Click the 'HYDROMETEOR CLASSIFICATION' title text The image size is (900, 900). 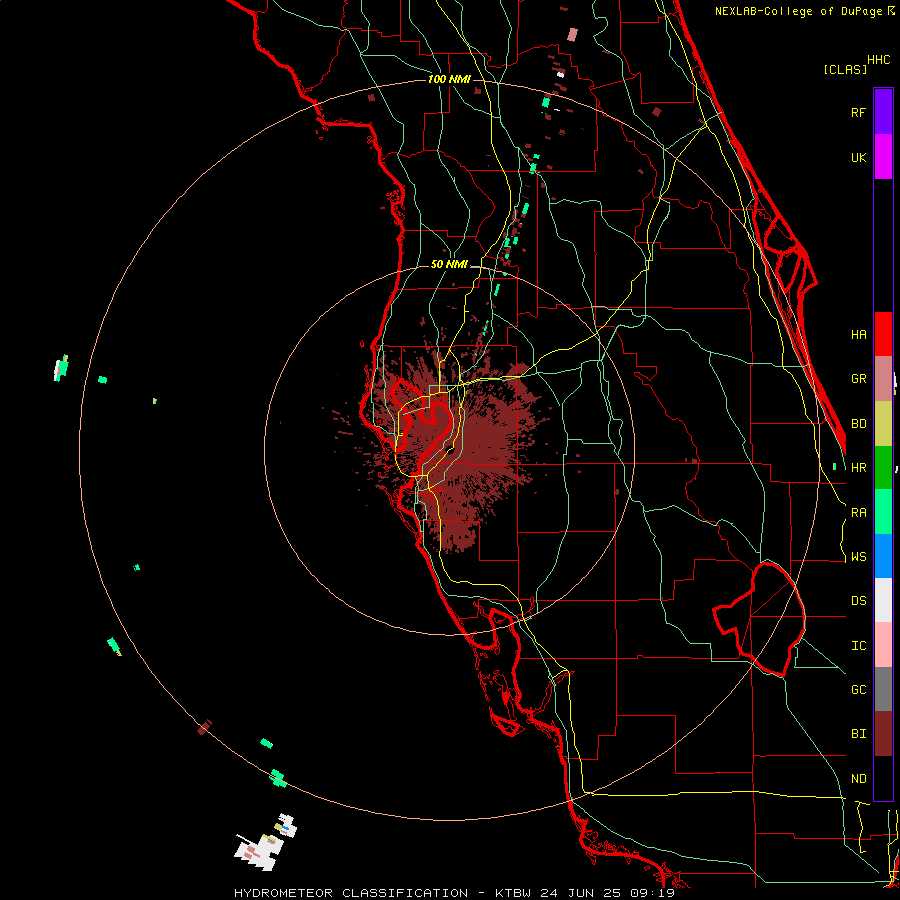pyautogui.click(x=351, y=893)
